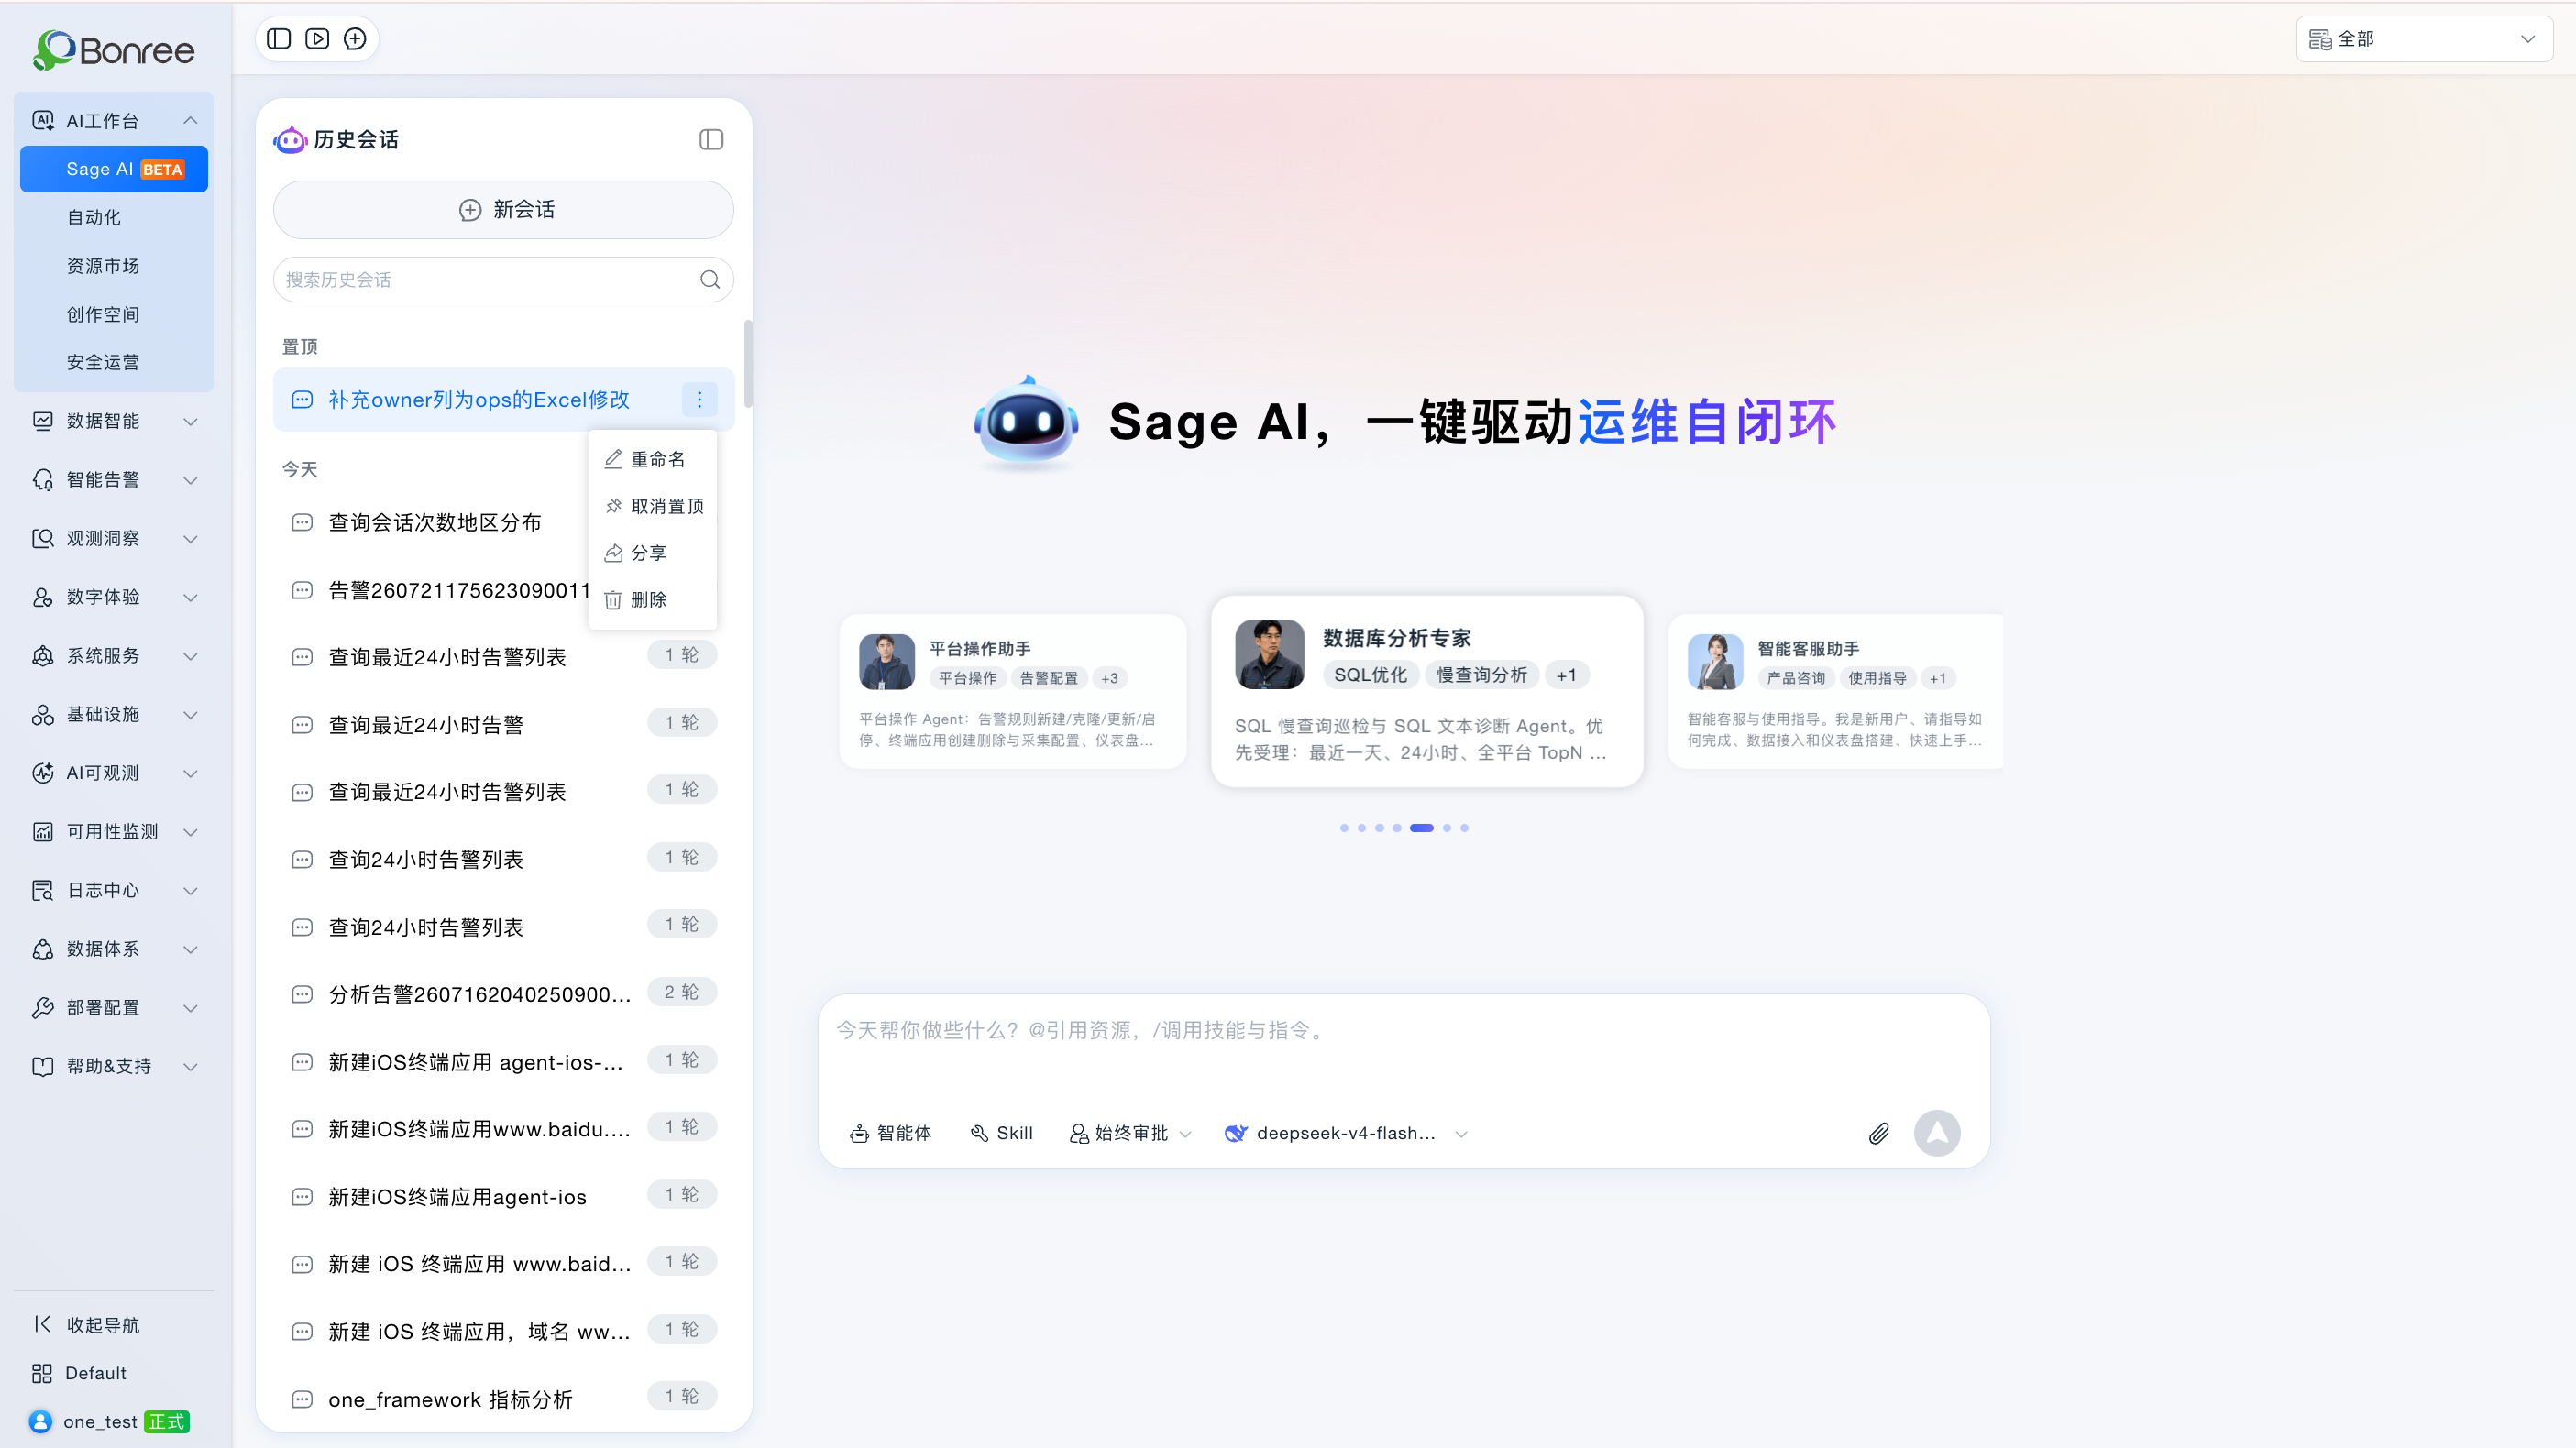
Task: Expand the 观测洞察 chevron
Action: tap(190, 538)
